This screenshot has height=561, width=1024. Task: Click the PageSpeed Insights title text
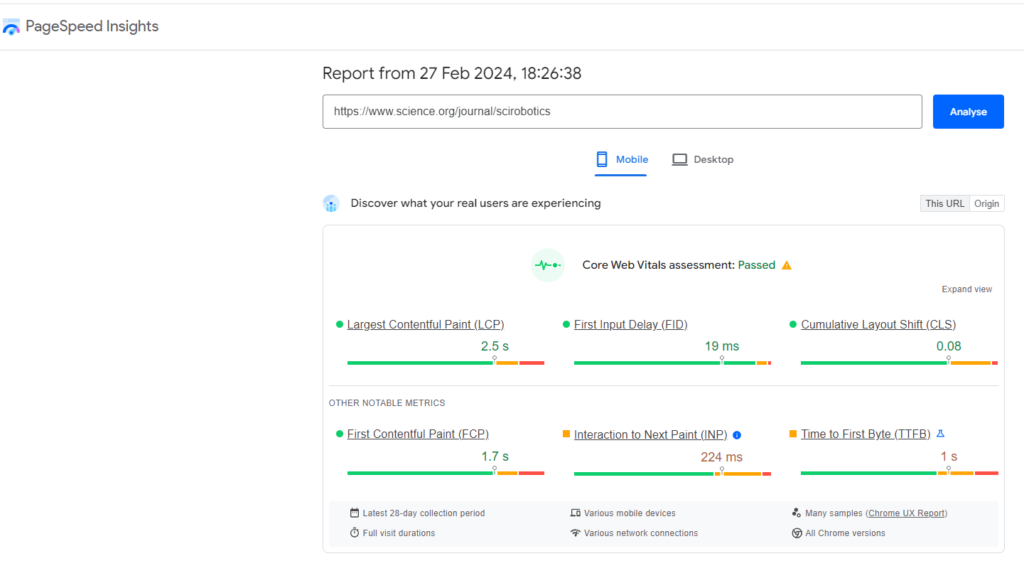click(91, 26)
